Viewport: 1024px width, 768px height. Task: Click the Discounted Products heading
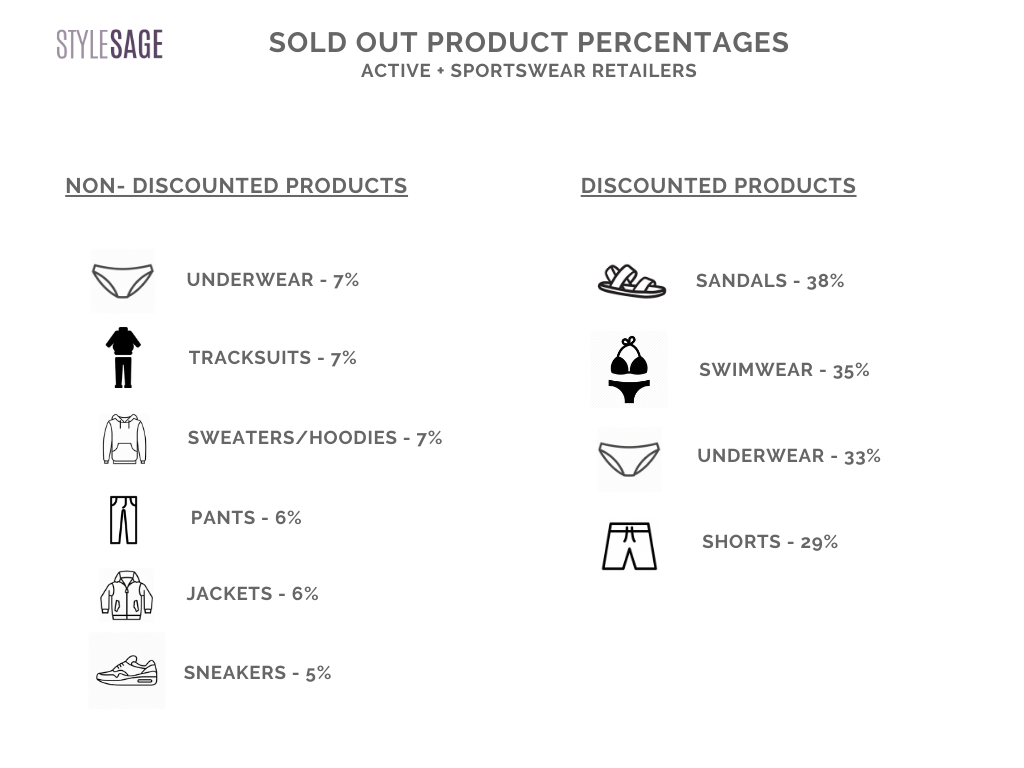point(718,186)
